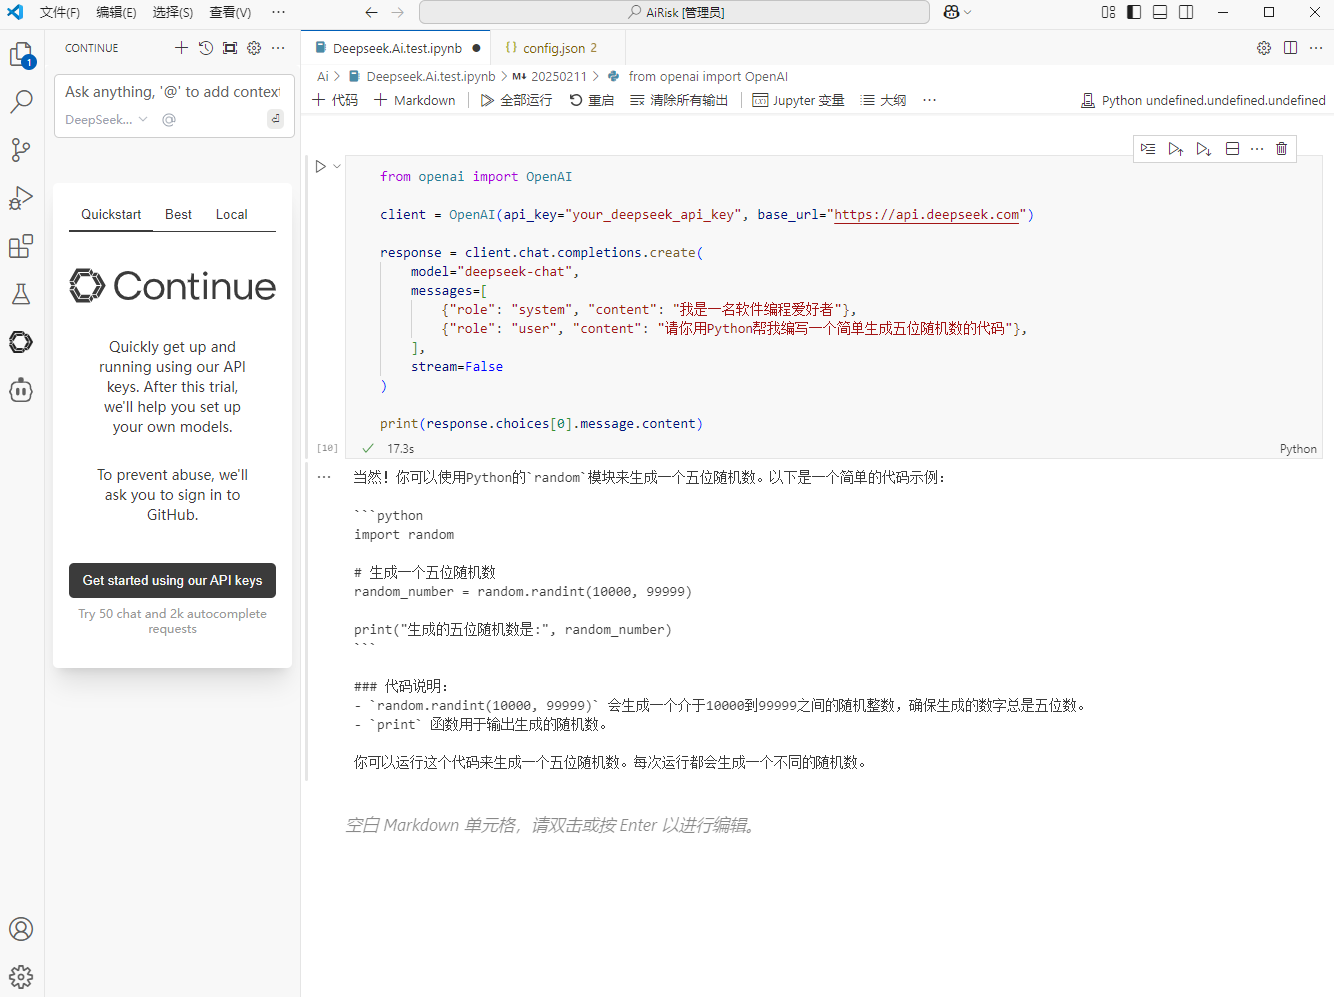Execute cell and below icon
1334x997 pixels.
[x=1204, y=149]
